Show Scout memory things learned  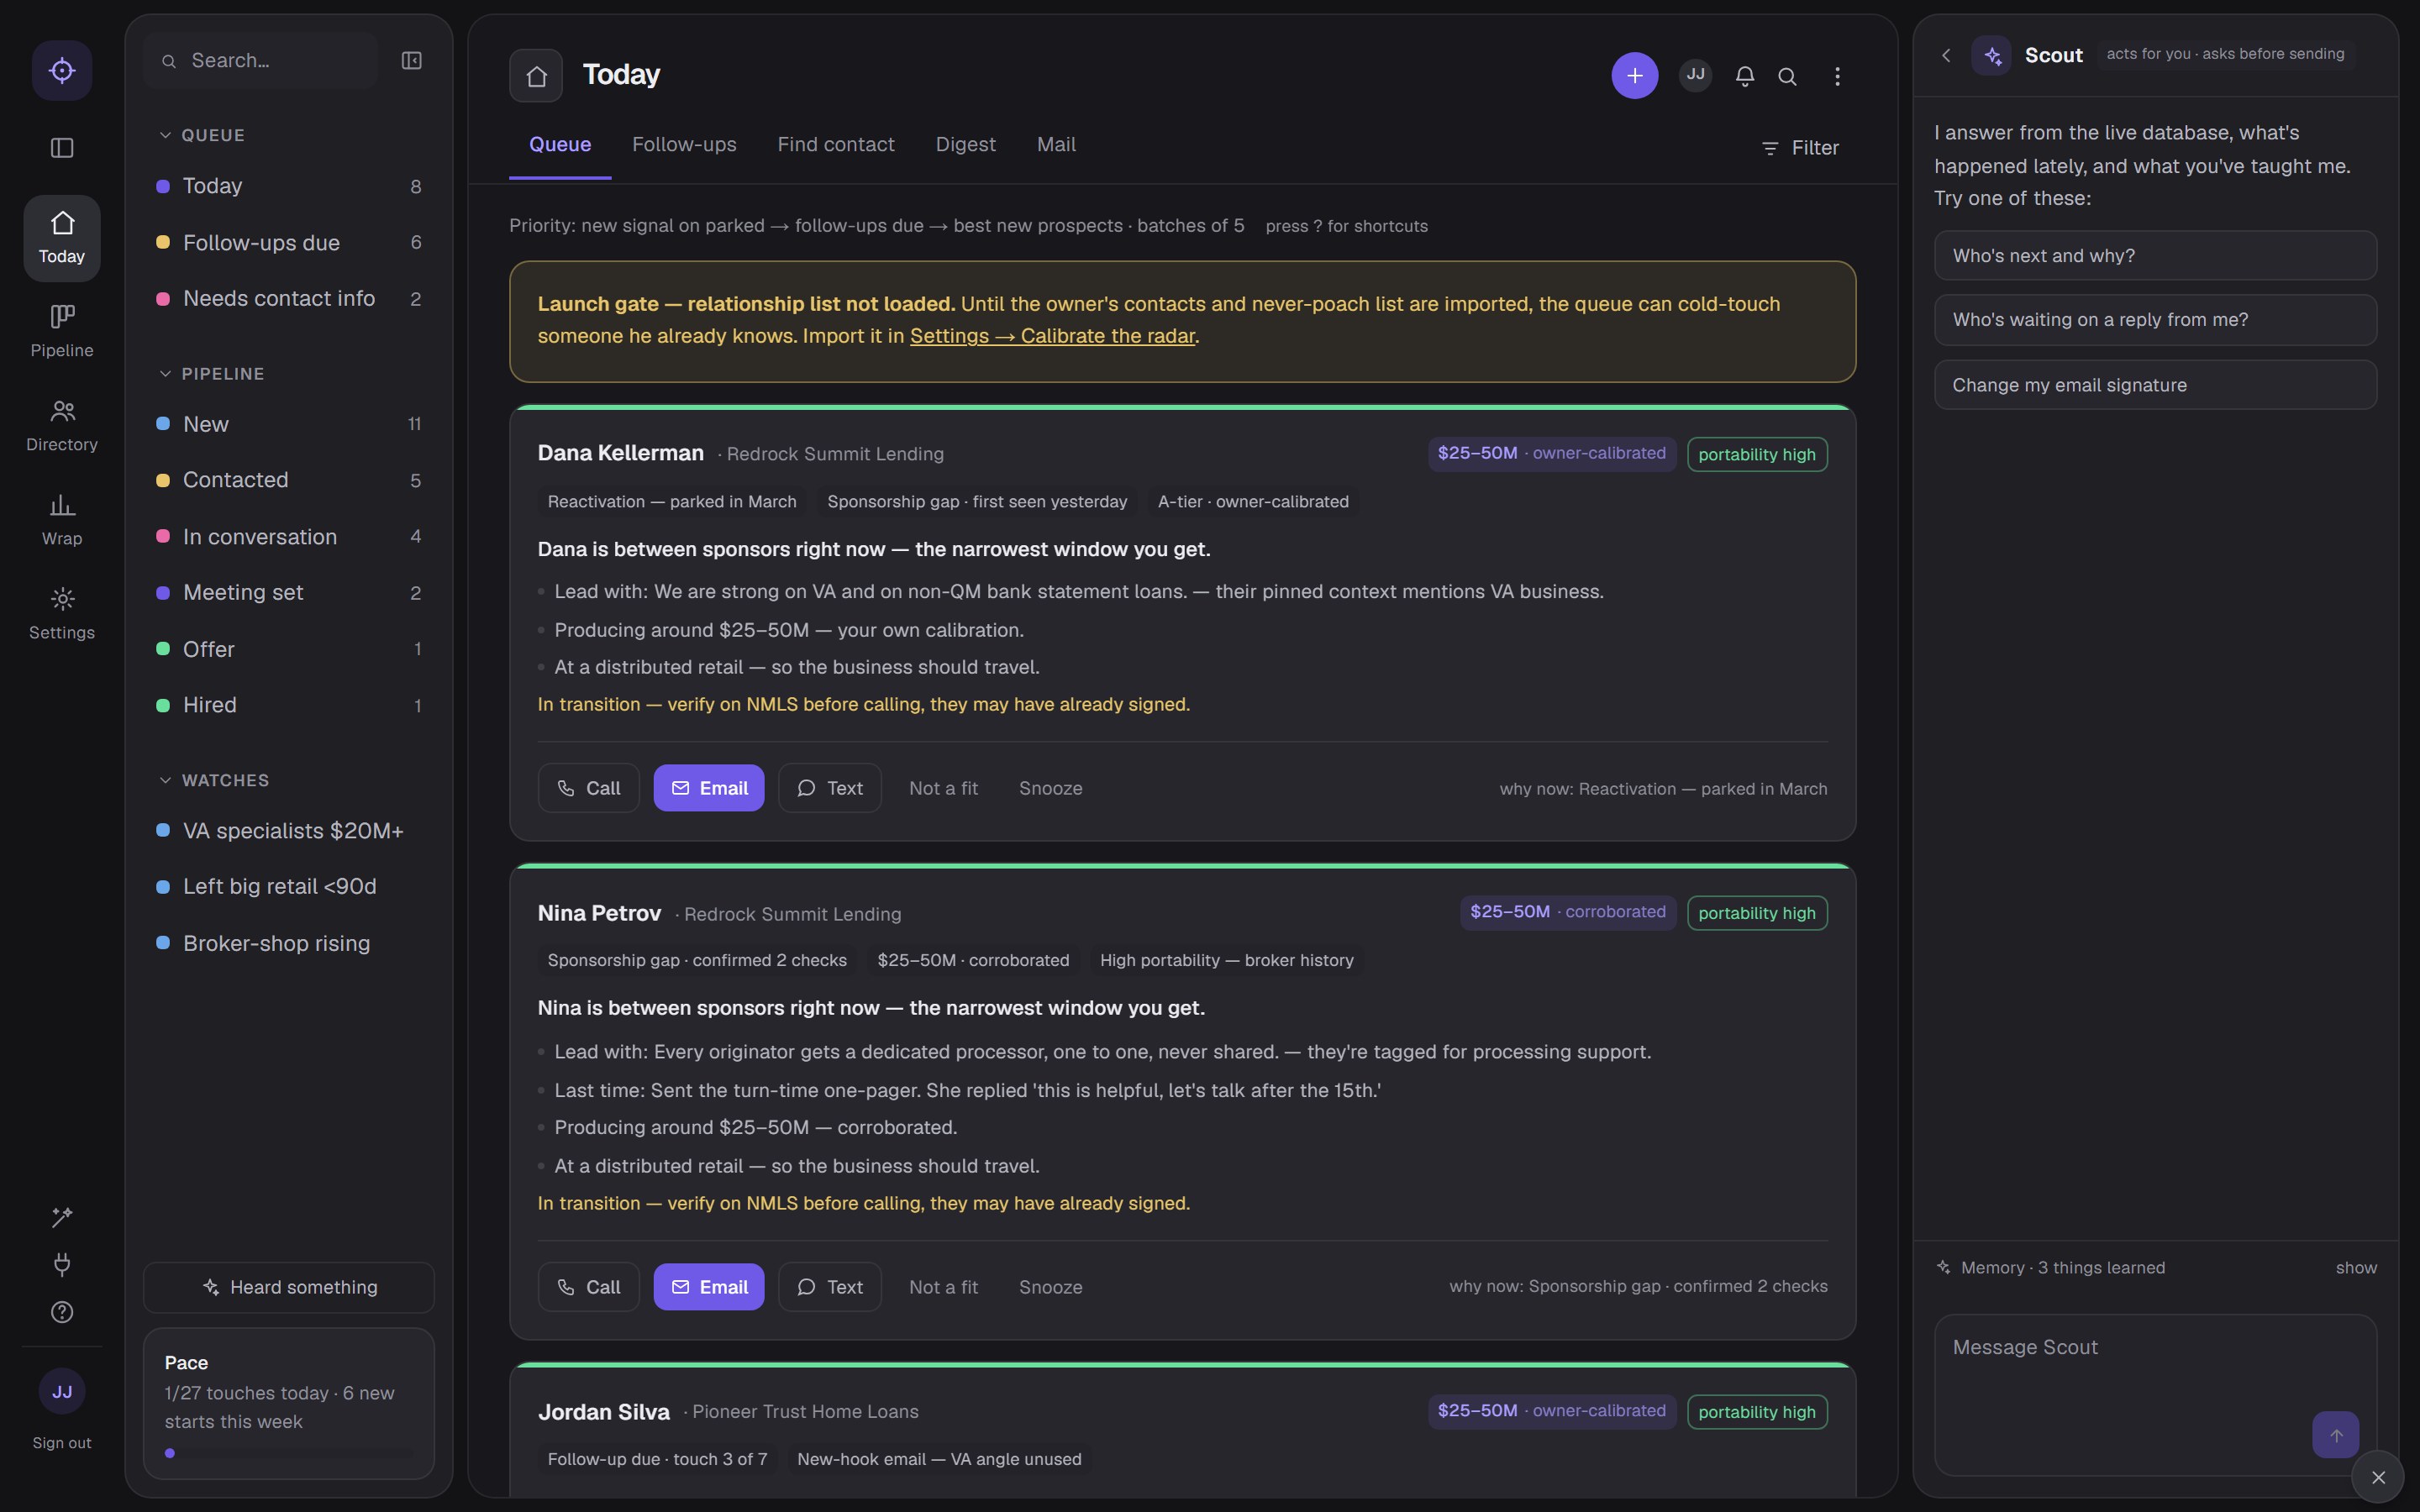pyautogui.click(x=2356, y=1268)
